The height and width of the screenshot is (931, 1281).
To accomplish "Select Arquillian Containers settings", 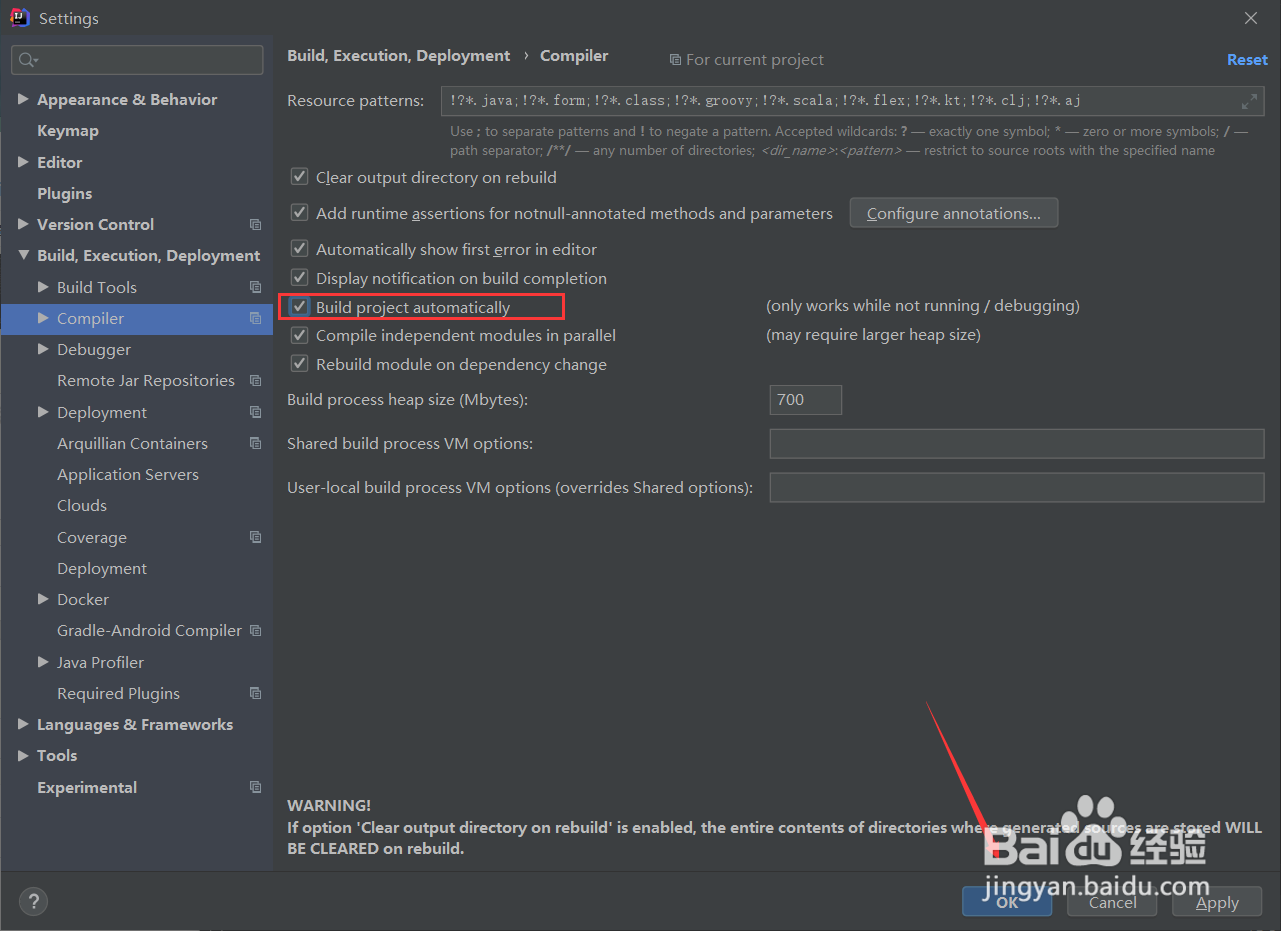I will (x=132, y=444).
